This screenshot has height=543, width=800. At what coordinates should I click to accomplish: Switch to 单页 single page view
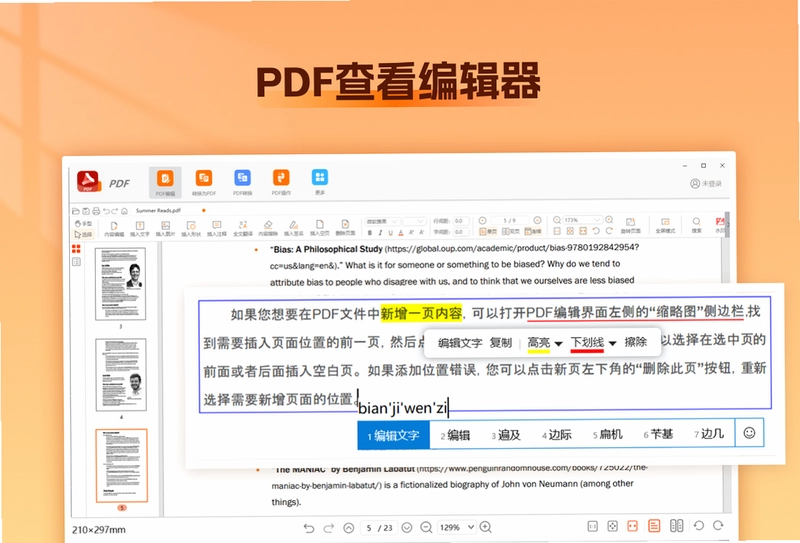(488, 232)
